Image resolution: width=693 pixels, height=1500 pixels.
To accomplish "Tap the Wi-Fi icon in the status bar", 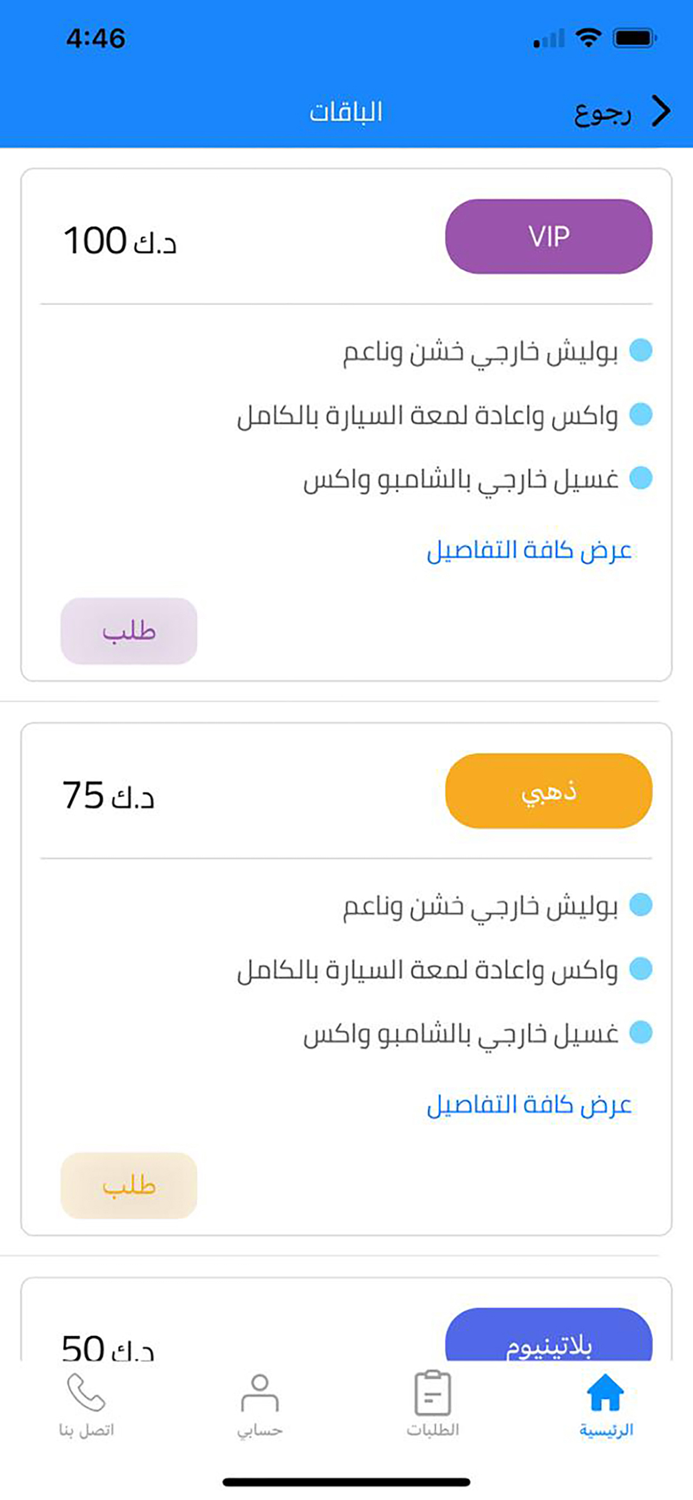I will point(589,36).
